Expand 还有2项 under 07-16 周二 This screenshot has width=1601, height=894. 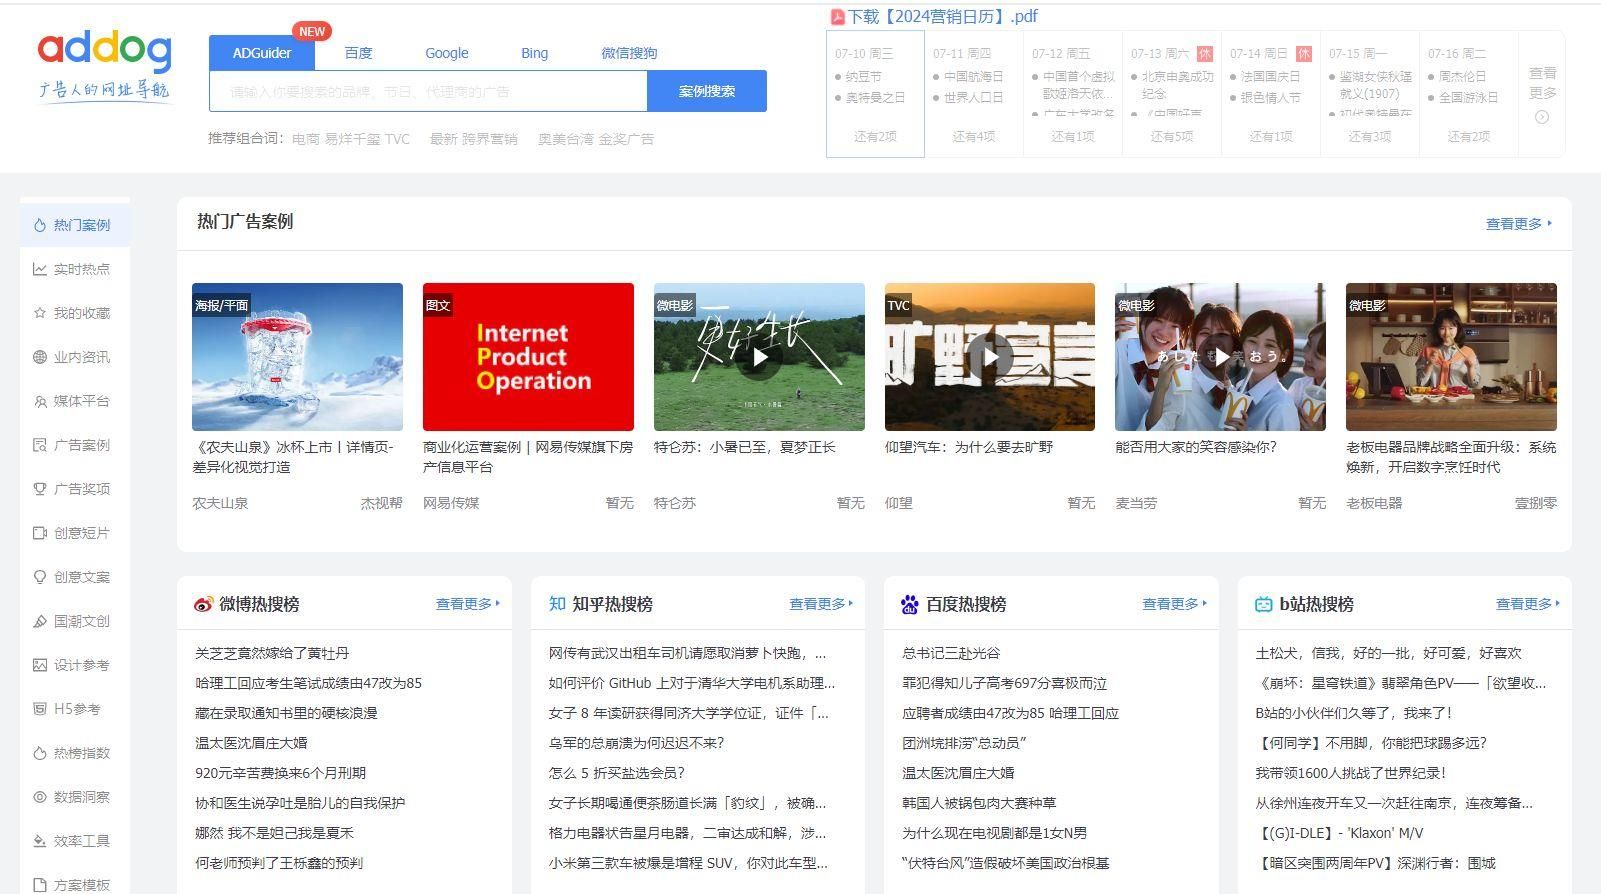tap(1468, 137)
